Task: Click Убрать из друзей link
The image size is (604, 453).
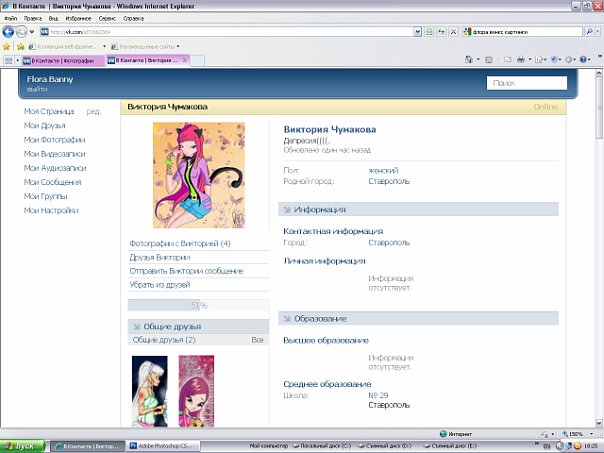Action: pos(160,285)
